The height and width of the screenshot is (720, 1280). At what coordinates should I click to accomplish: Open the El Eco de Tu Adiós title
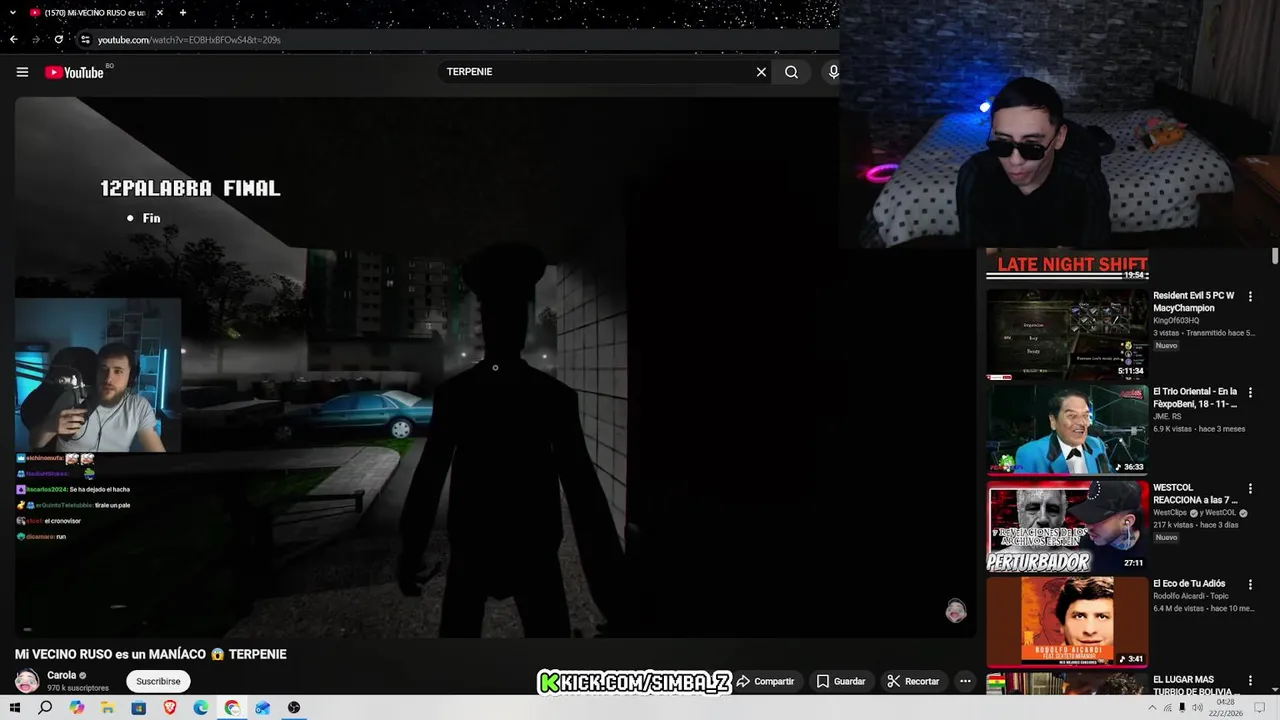click(x=1189, y=583)
